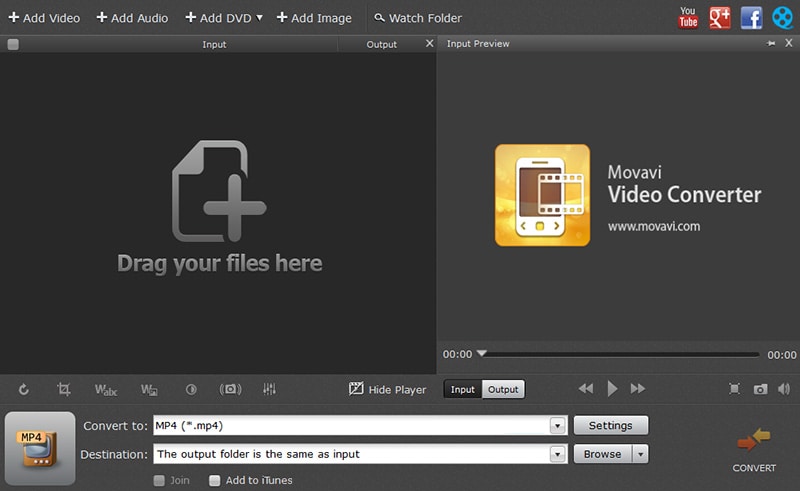Select the crop tool icon

click(x=64, y=389)
